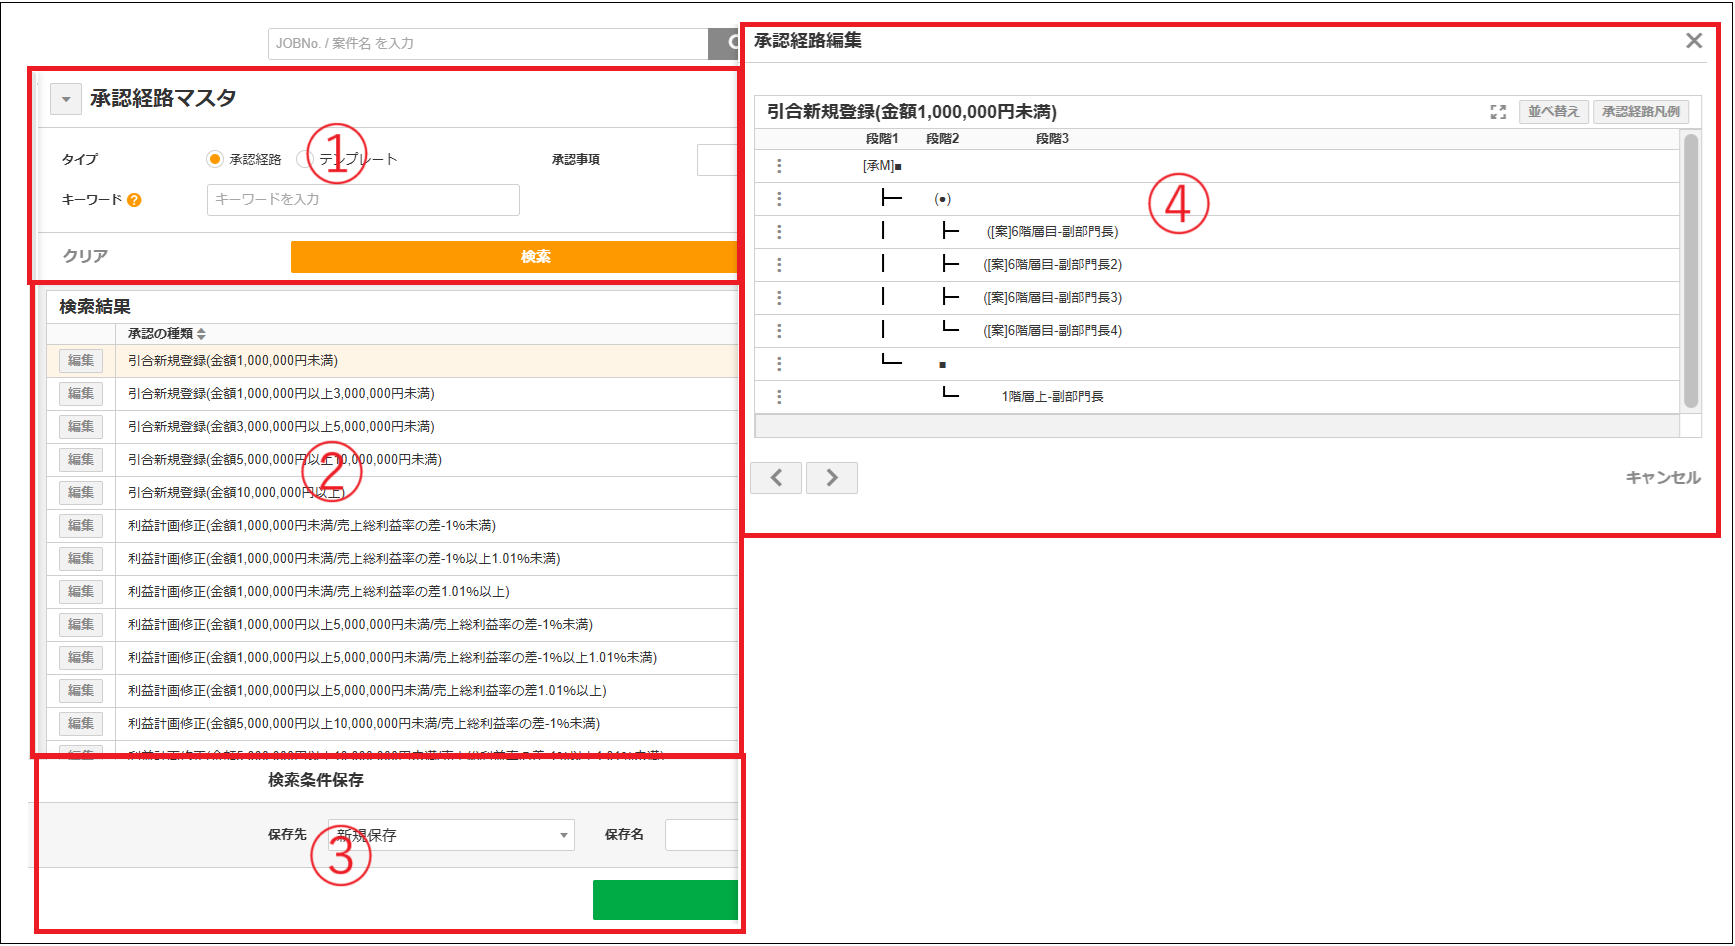Click the キーワード input field
Screen dimensions: 1735x946
[363, 200]
